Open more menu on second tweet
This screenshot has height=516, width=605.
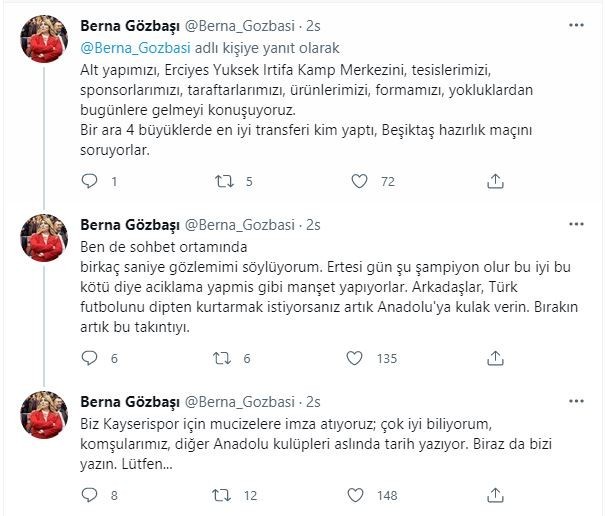576,222
